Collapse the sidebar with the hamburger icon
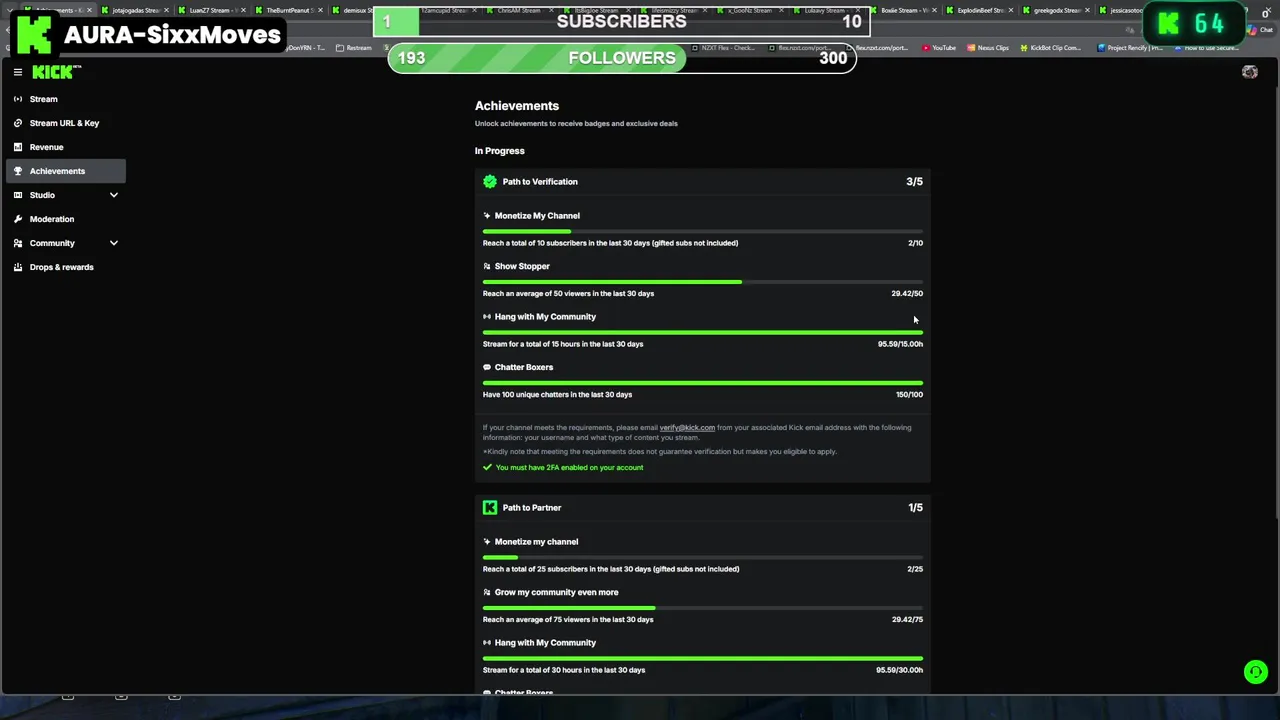1280x720 pixels. click(18, 72)
